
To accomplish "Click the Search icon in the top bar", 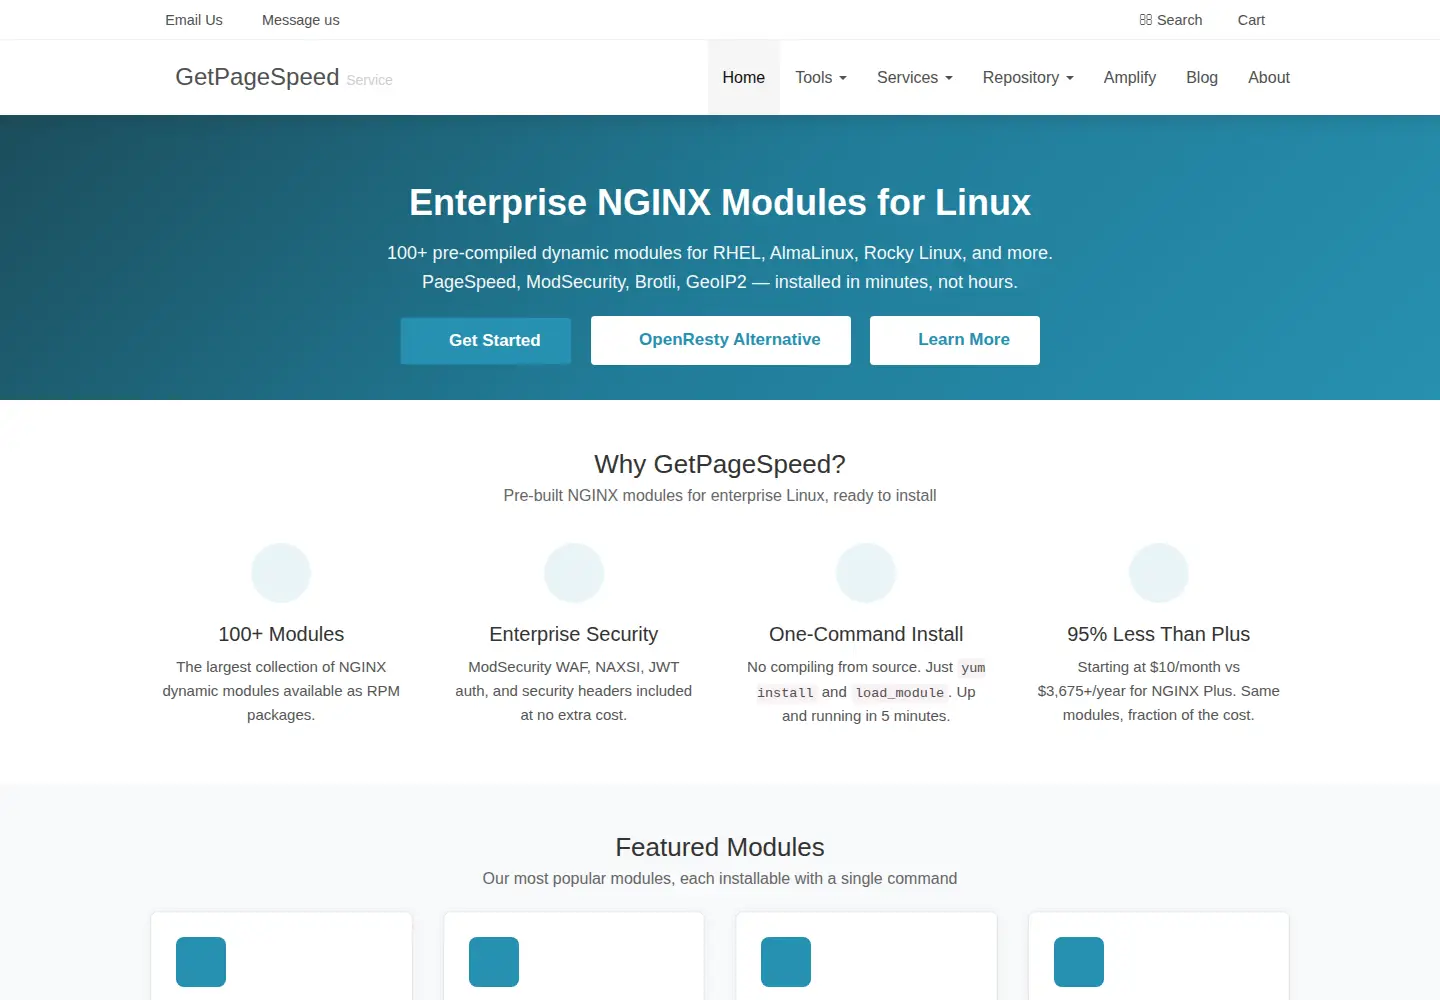I will tap(1146, 20).
